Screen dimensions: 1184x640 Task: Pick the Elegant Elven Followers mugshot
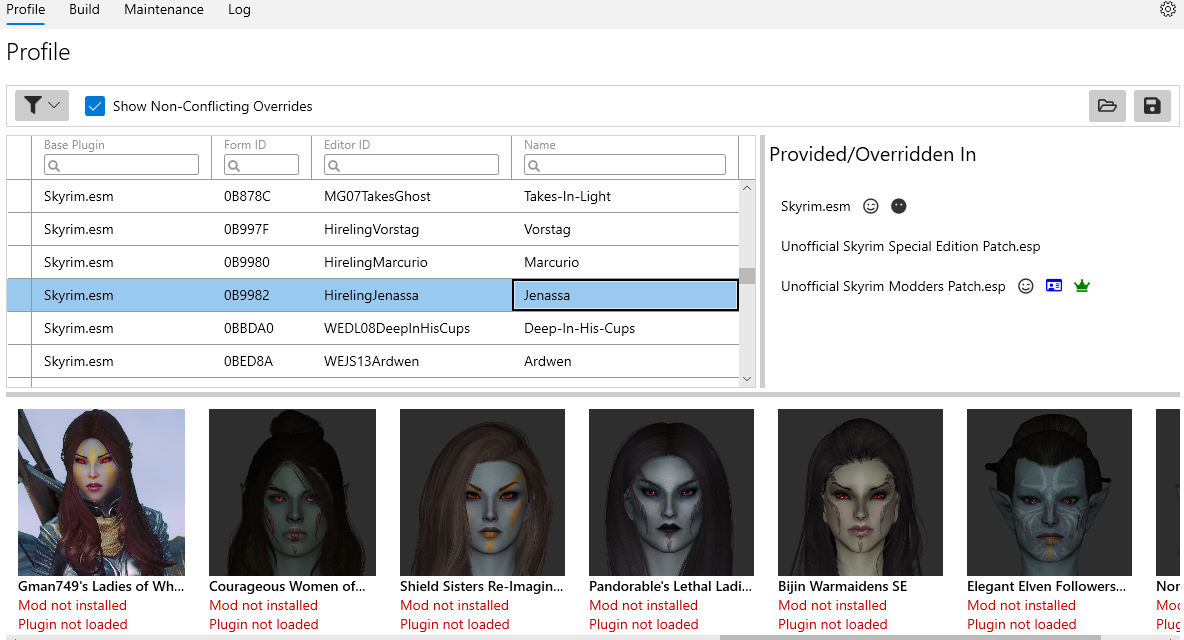pos(1050,492)
